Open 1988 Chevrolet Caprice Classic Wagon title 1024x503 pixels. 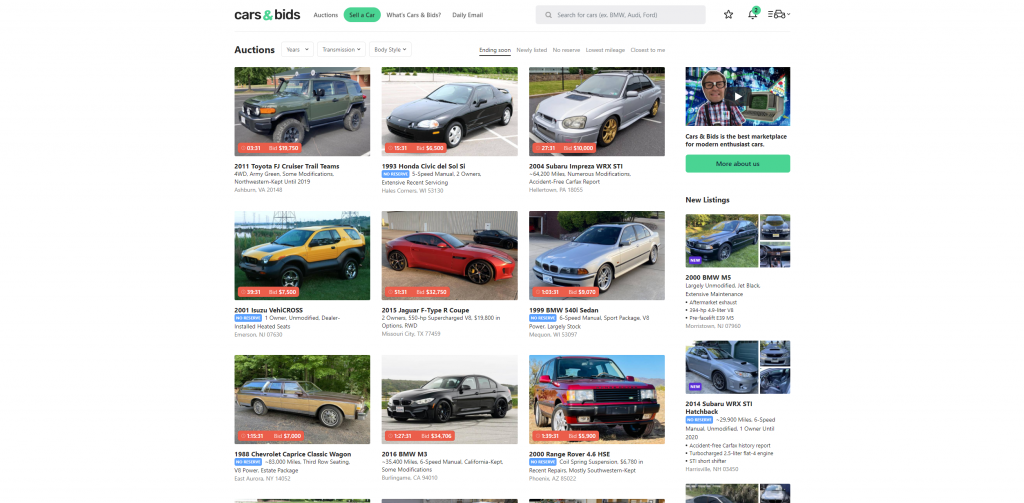pyautogui.click(x=293, y=454)
